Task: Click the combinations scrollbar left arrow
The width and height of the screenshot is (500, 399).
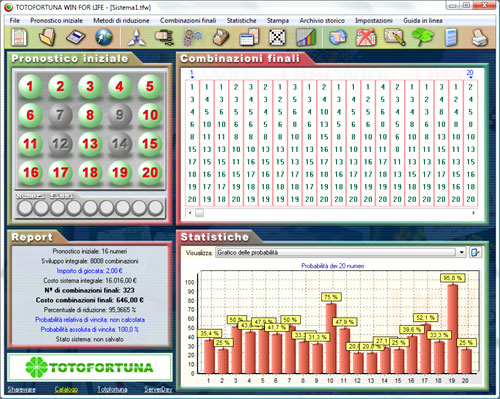Action: [x=190, y=213]
